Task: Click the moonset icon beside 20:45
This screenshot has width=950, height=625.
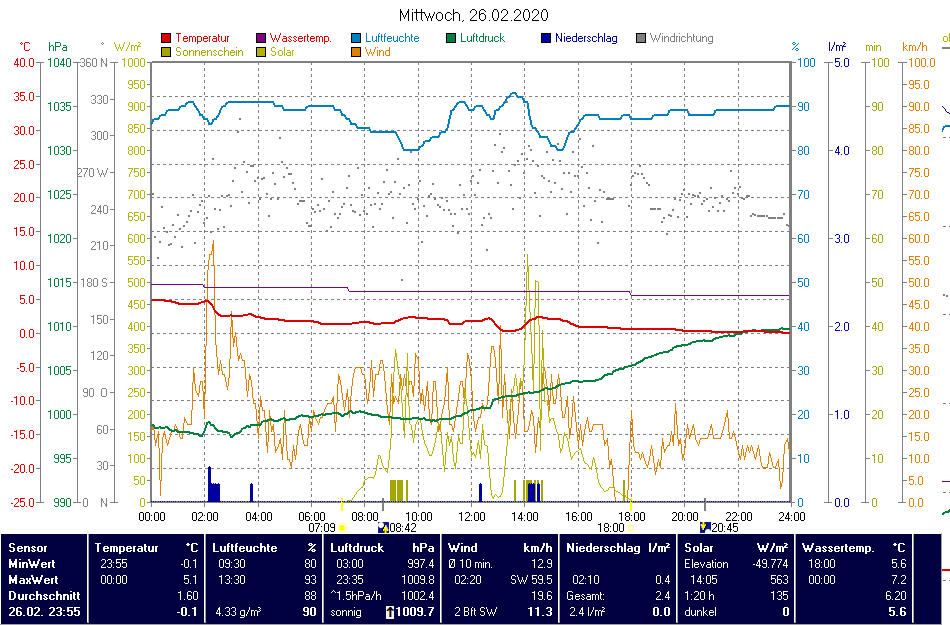Action: pos(705,527)
